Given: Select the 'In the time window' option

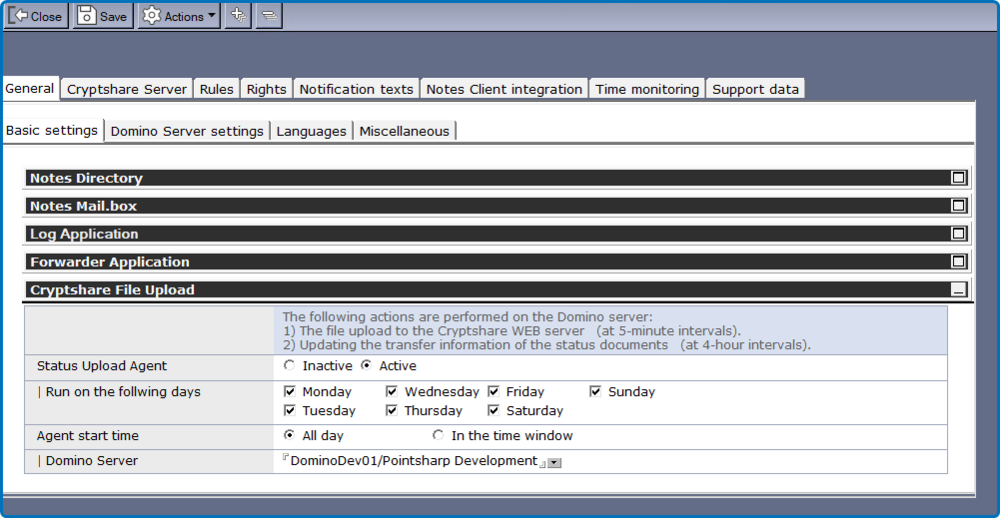Looking at the screenshot, I should coord(438,436).
